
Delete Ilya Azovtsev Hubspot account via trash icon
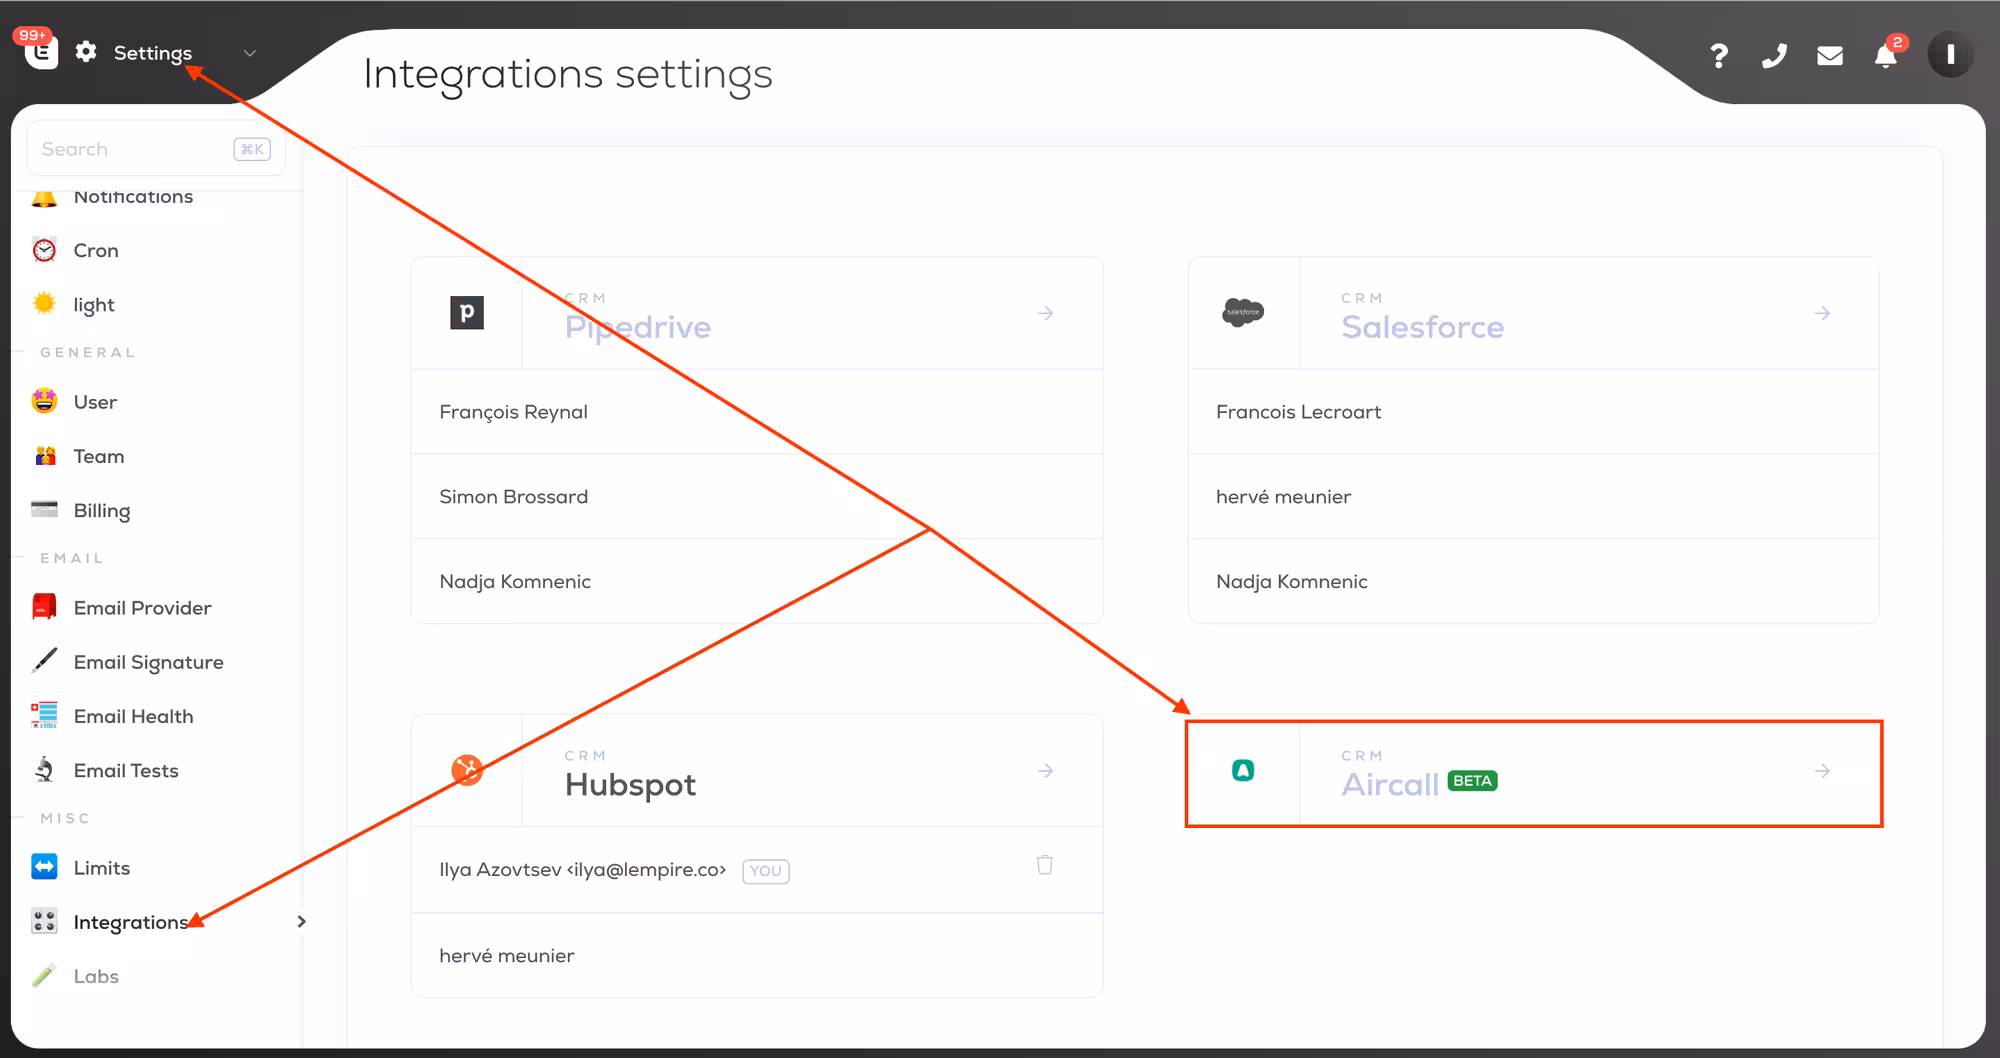tap(1044, 865)
